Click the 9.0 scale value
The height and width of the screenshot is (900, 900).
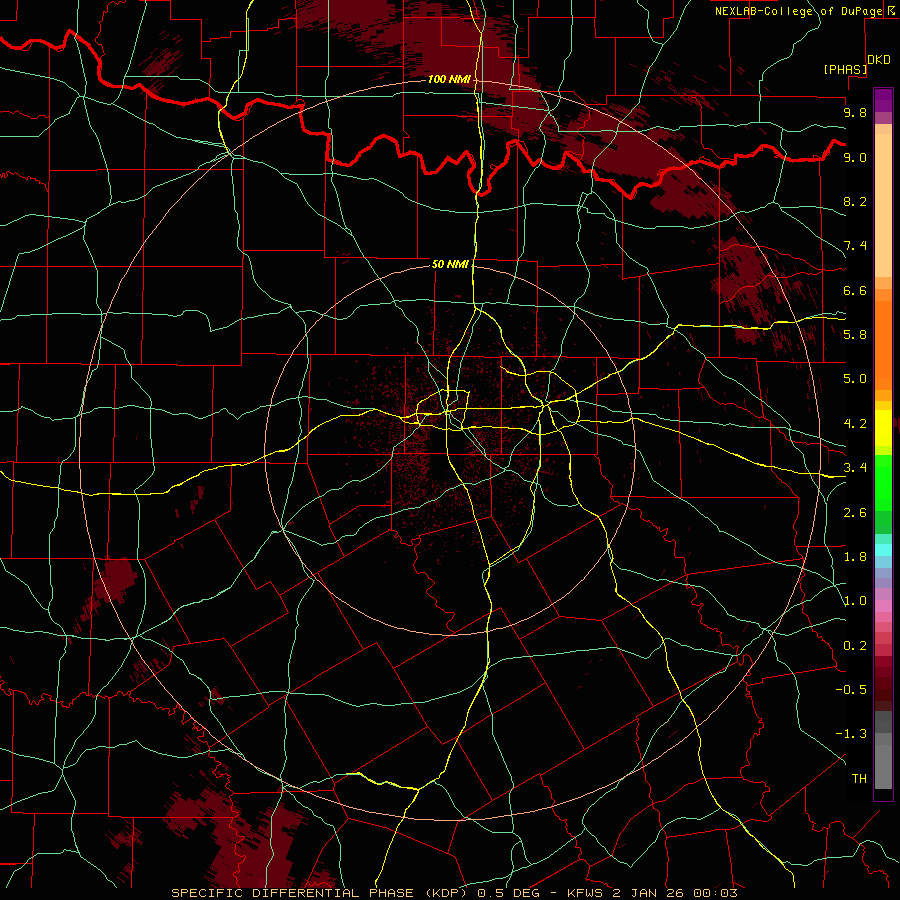[855, 157]
